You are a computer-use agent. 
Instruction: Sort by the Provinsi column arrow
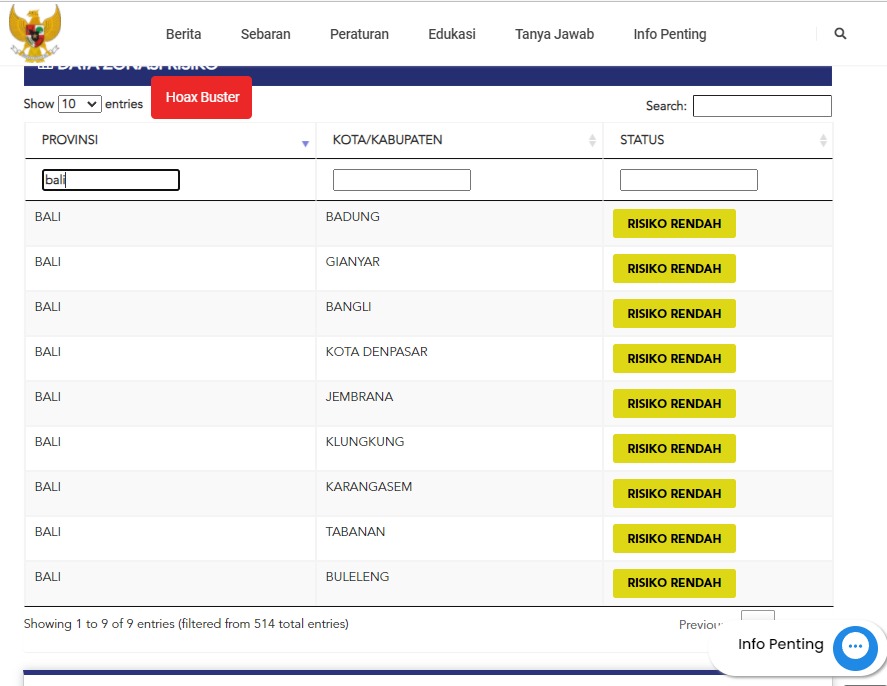305,144
